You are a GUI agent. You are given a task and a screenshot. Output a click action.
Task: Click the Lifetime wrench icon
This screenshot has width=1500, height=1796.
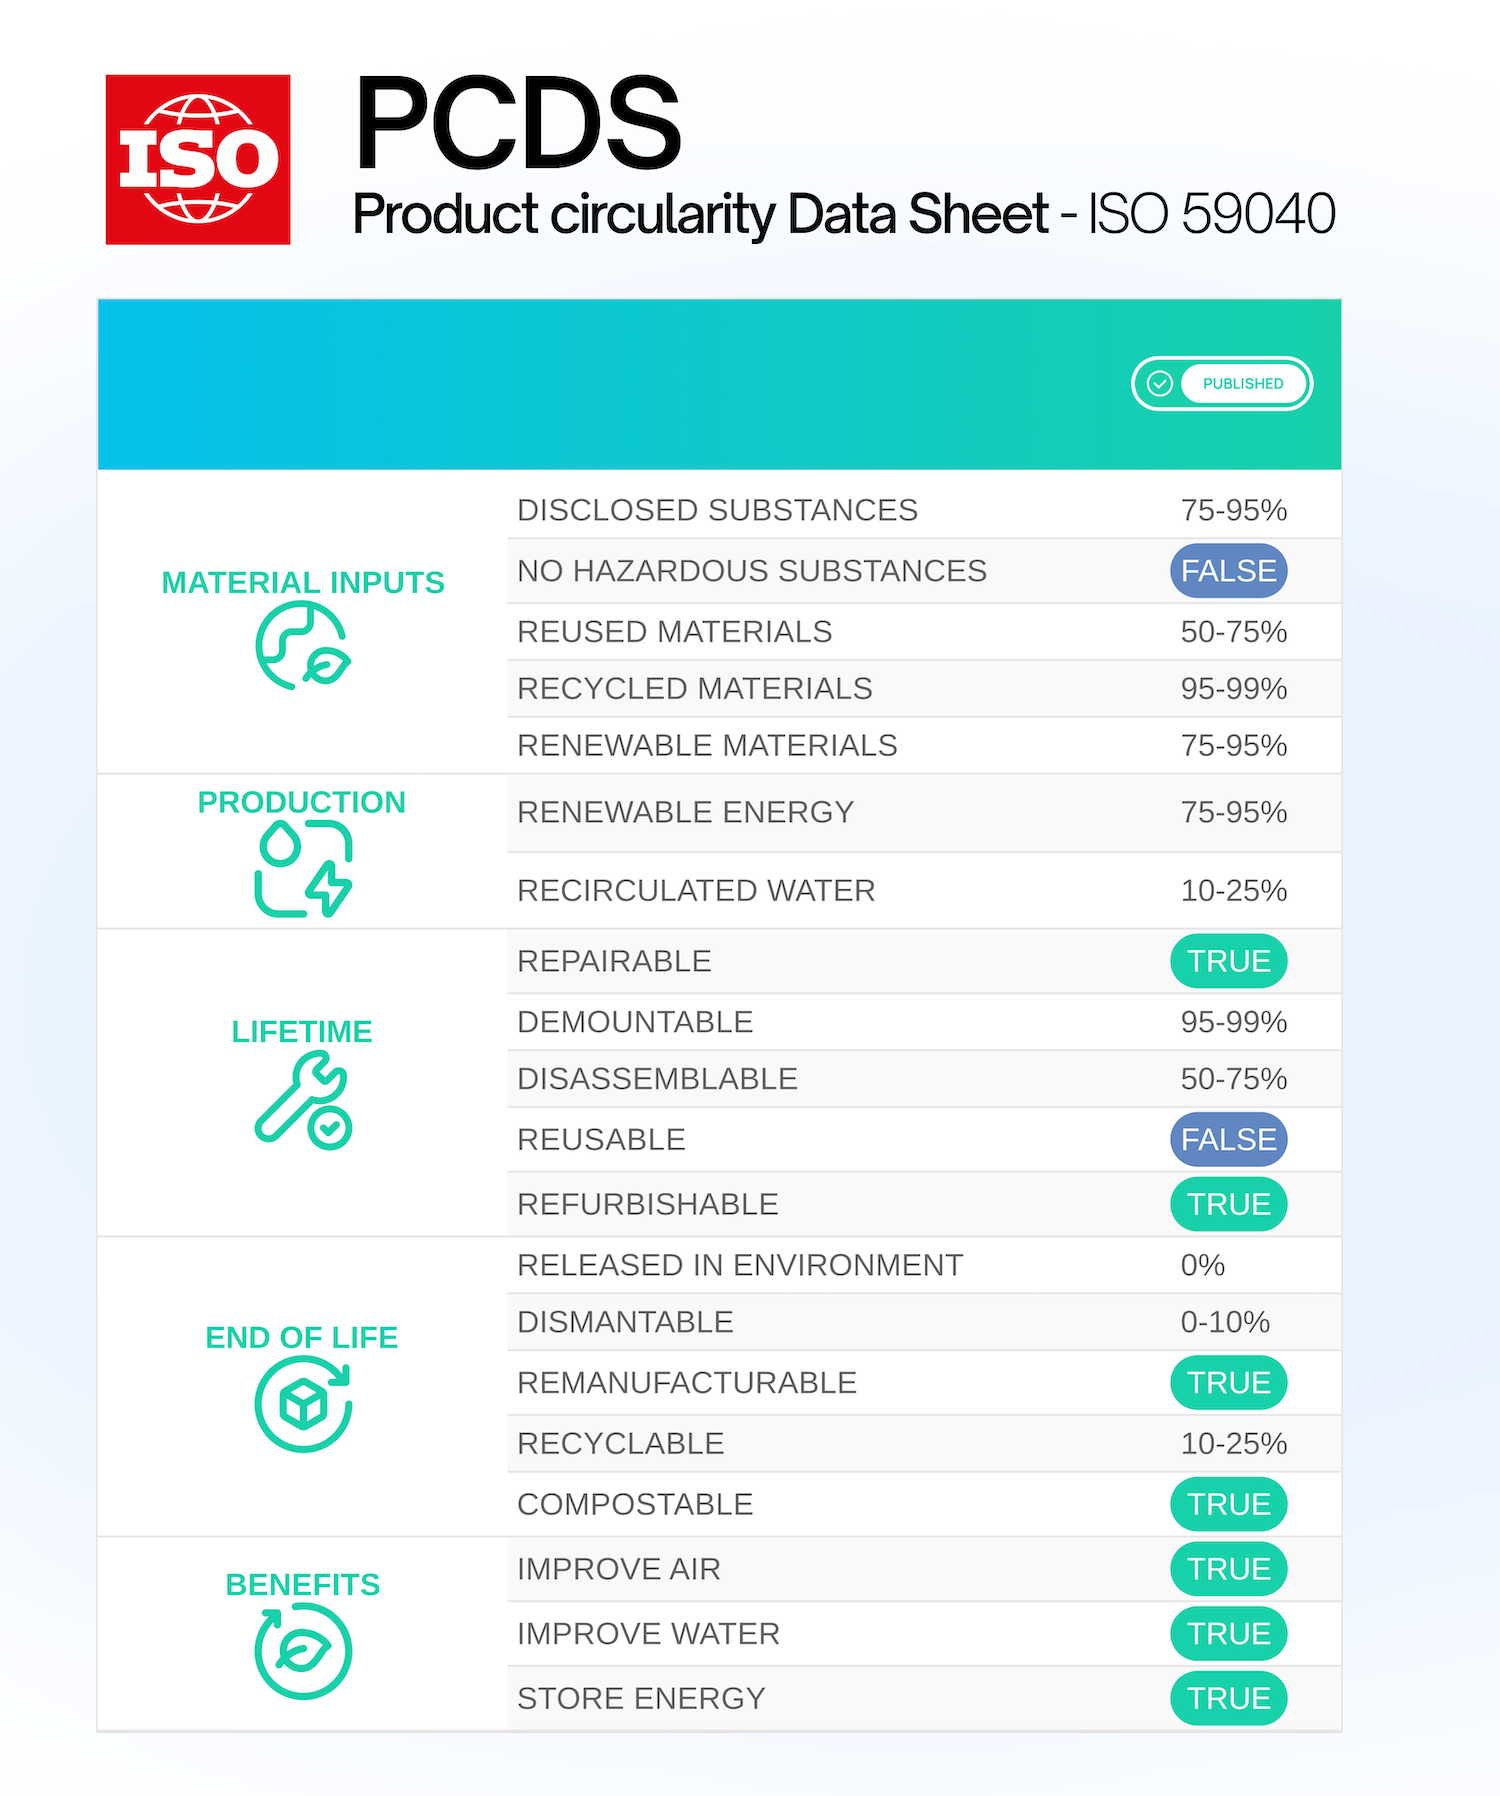303,1100
